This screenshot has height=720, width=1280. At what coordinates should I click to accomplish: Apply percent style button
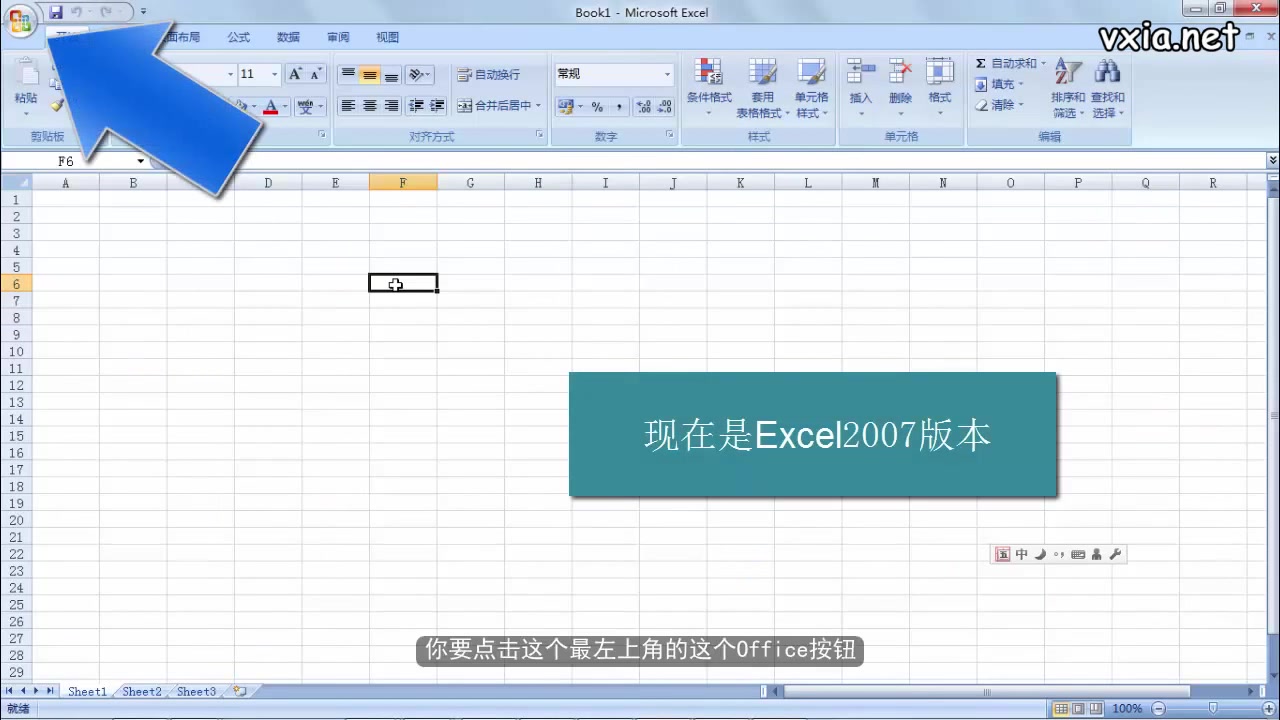pos(597,106)
